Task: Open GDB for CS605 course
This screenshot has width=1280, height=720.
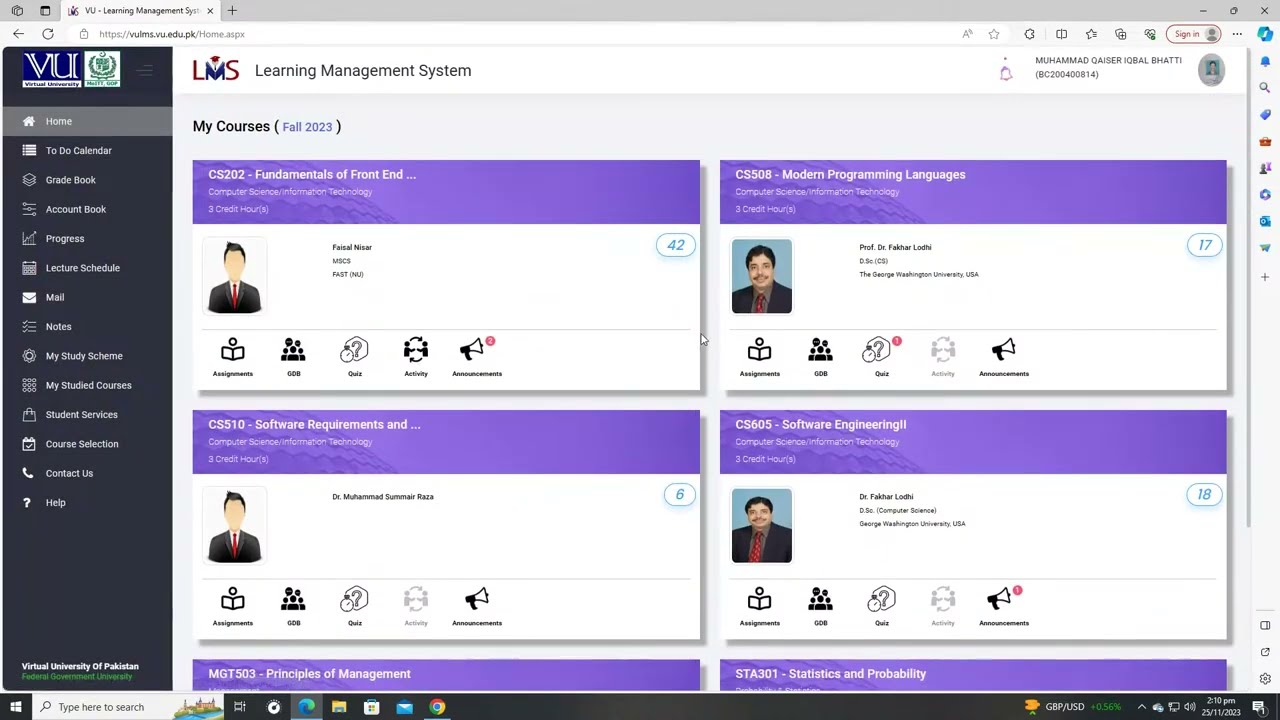Action: [x=820, y=606]
